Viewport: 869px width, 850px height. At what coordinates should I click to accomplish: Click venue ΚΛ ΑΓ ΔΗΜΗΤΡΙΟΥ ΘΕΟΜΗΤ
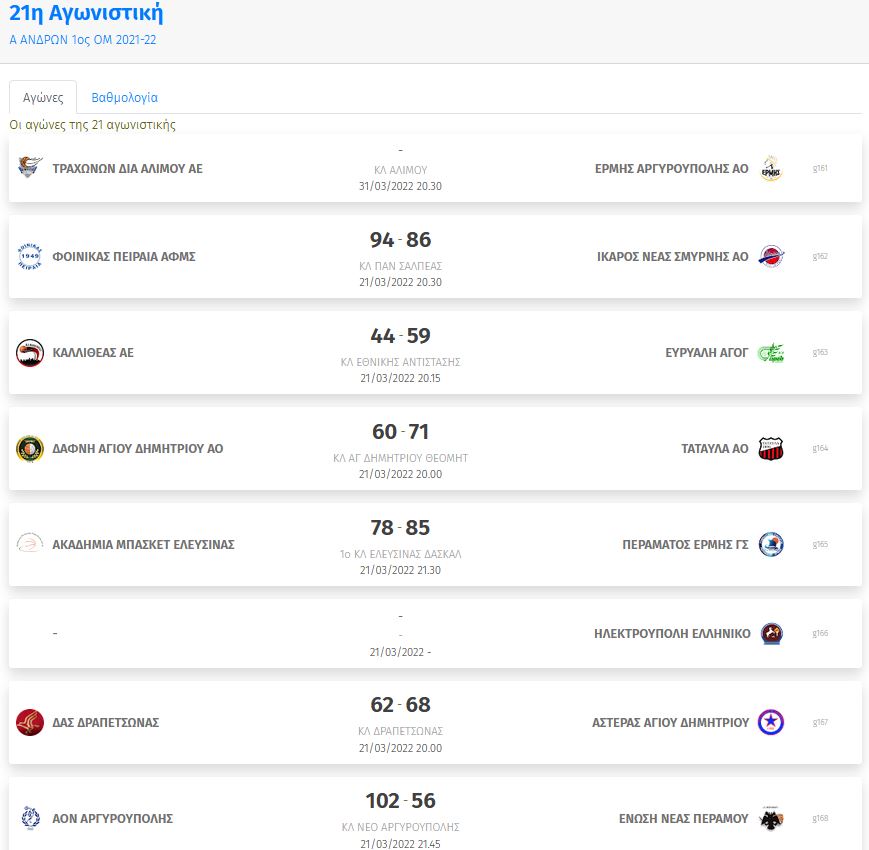400,458
